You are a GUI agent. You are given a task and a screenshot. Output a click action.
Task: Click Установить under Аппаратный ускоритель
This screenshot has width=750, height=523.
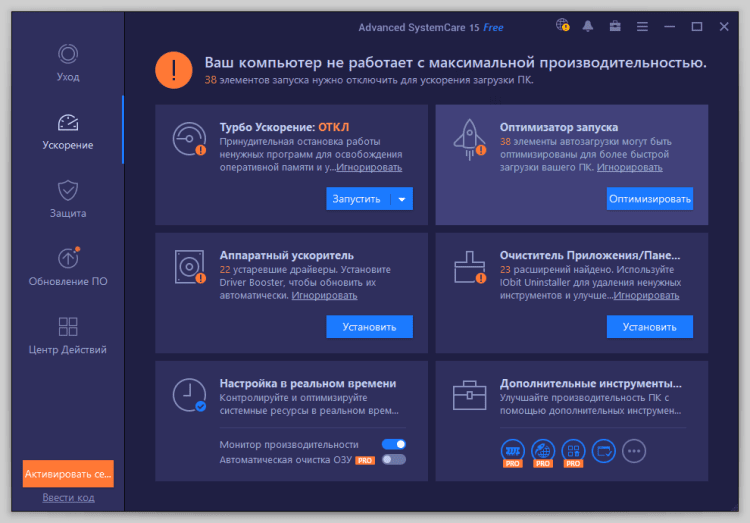tap(369, 327)
